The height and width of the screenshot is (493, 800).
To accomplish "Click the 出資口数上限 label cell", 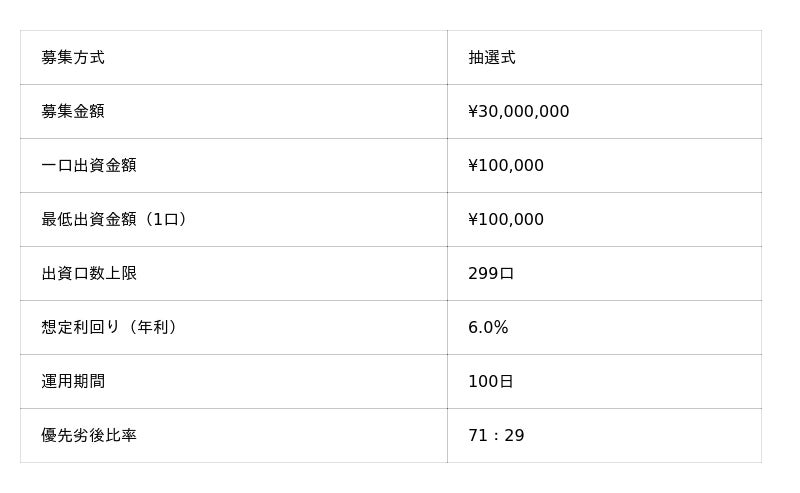I will point(89,274).
